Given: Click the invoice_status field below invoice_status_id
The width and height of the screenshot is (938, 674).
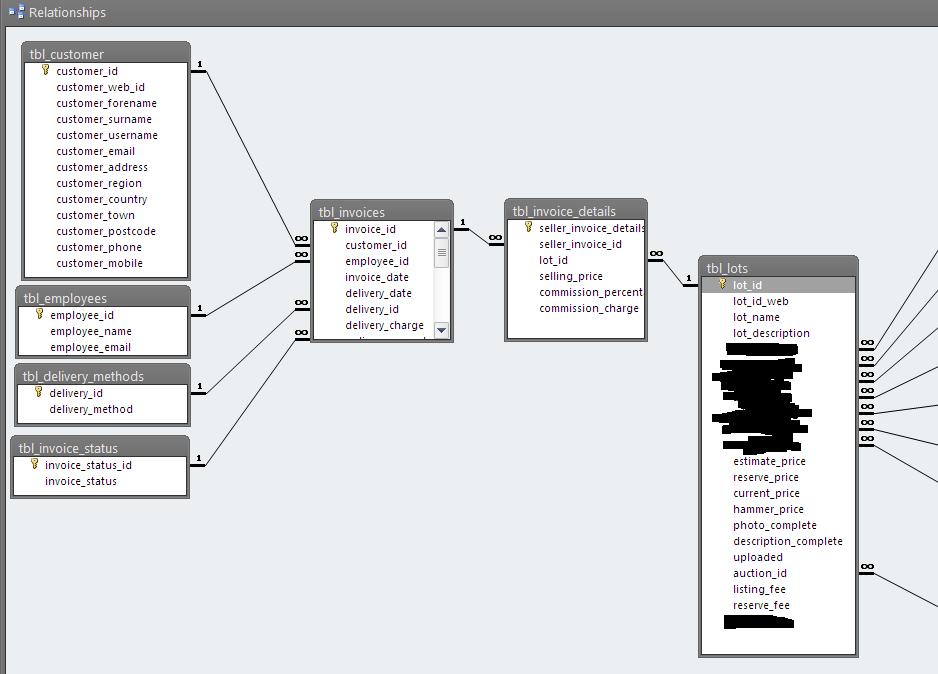Looking at the screenshot, I should [81, 481].
